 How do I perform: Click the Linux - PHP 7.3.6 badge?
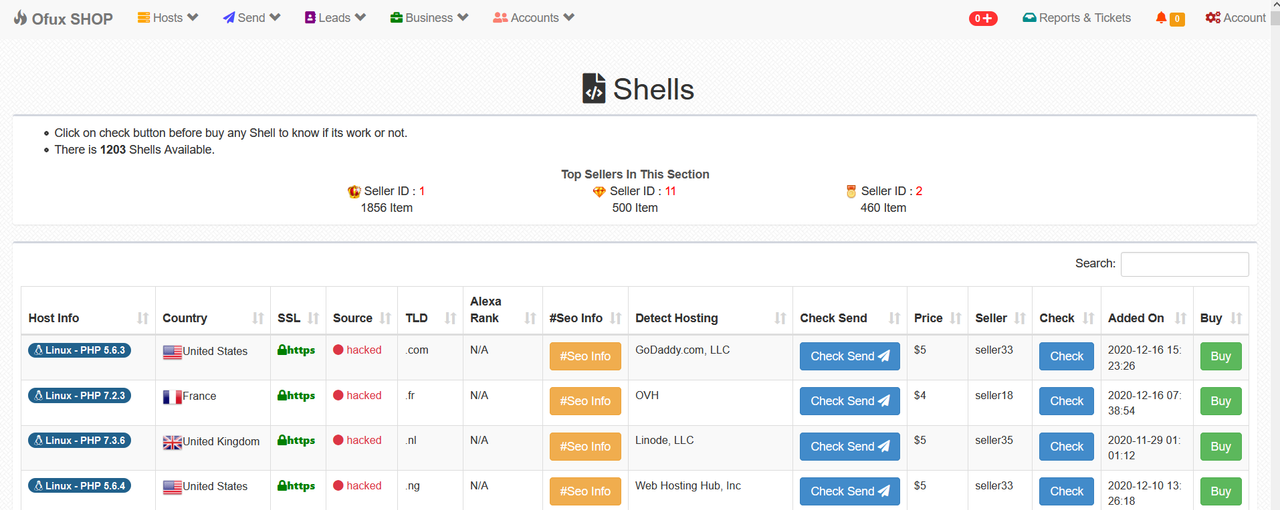tap(79, 440)
